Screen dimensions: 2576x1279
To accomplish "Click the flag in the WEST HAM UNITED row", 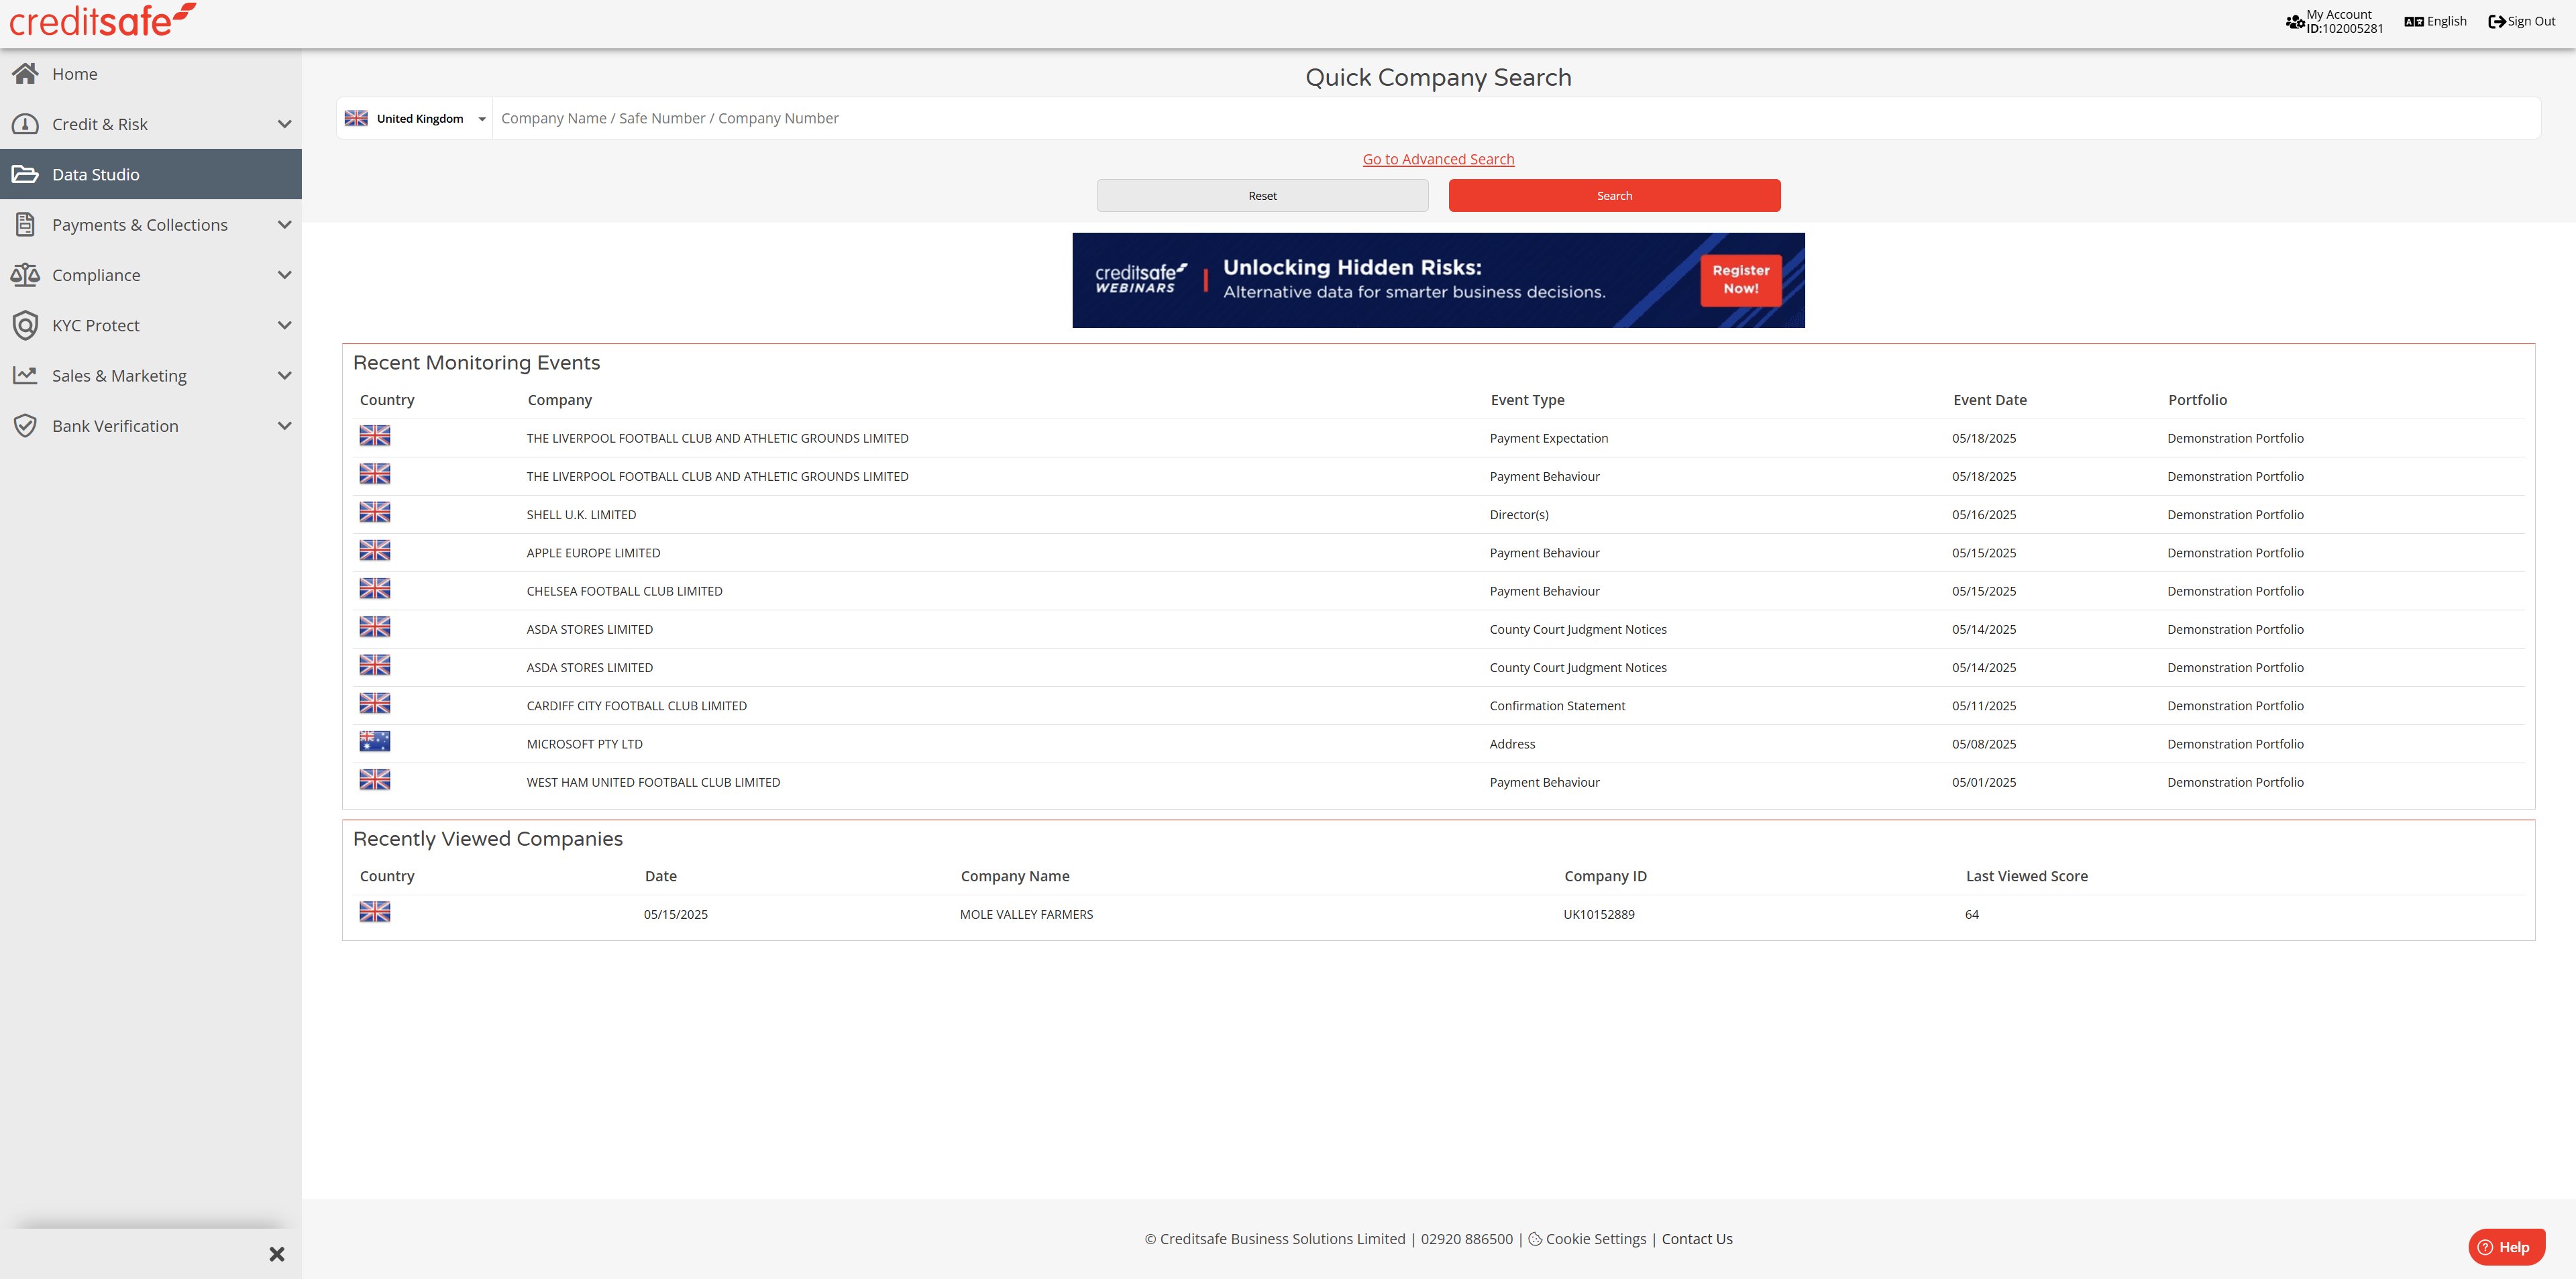I will (x=375, y=780).
